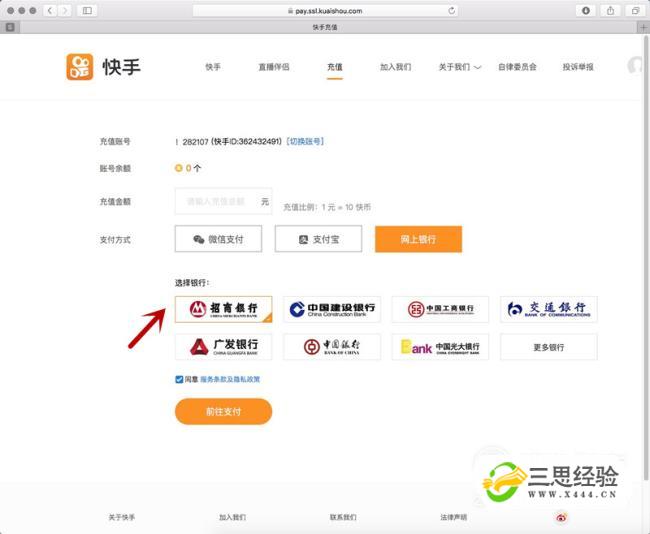650x534 pixels.
Task: Select 中国光大银行 bank option
Action: [x=440, y=347]
